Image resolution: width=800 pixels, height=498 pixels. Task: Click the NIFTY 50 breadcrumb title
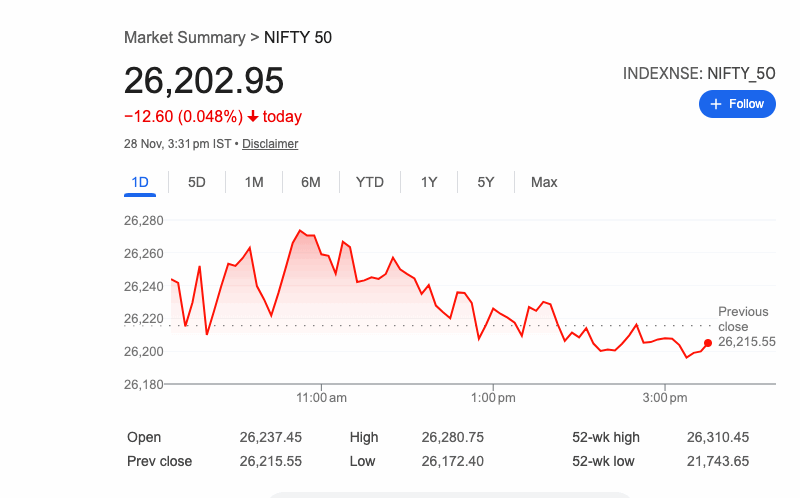[x=298, y=37]
